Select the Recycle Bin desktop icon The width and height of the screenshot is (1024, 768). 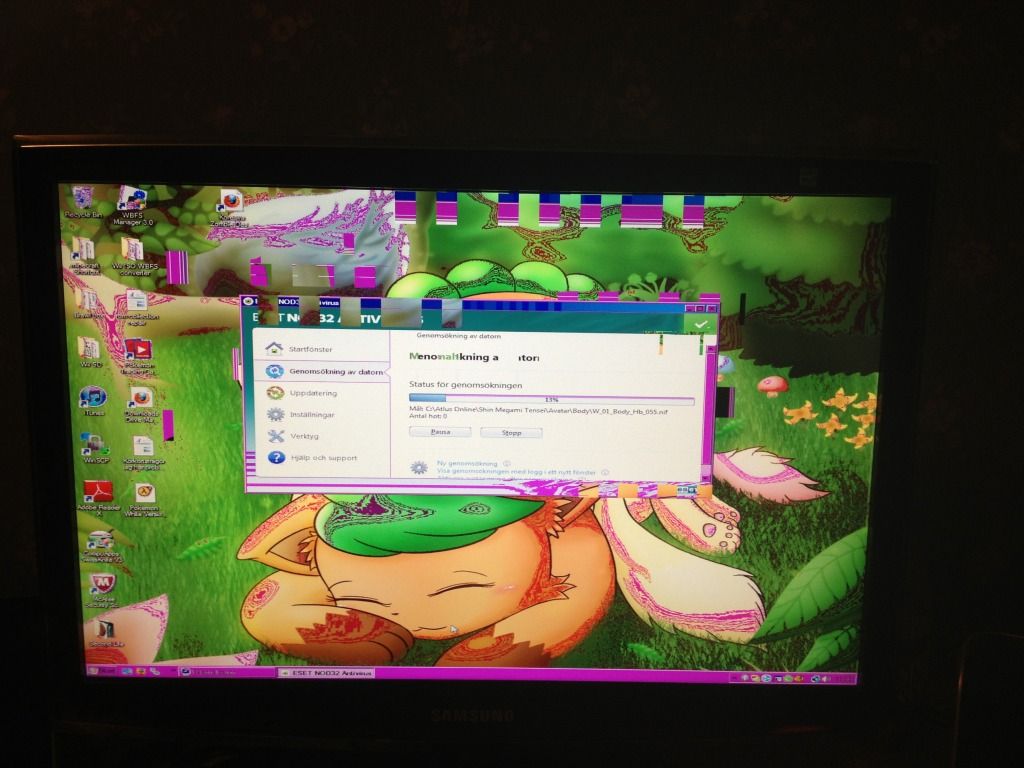83,198
